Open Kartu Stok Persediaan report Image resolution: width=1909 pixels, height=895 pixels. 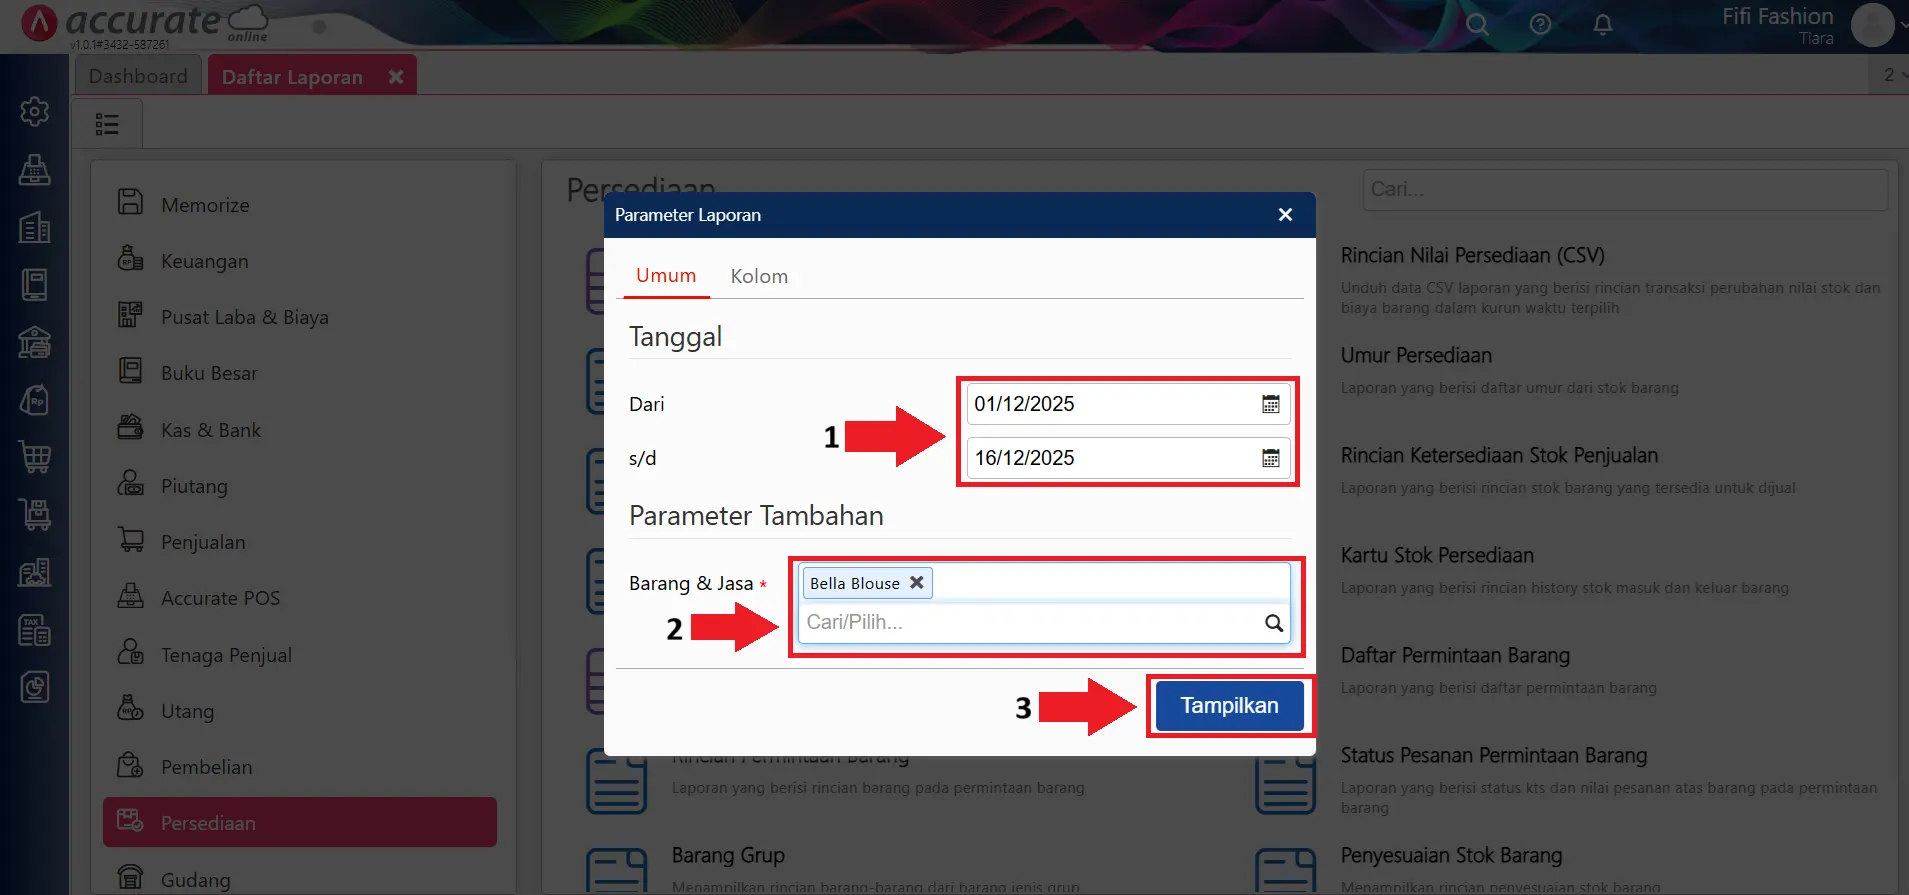1437,556
